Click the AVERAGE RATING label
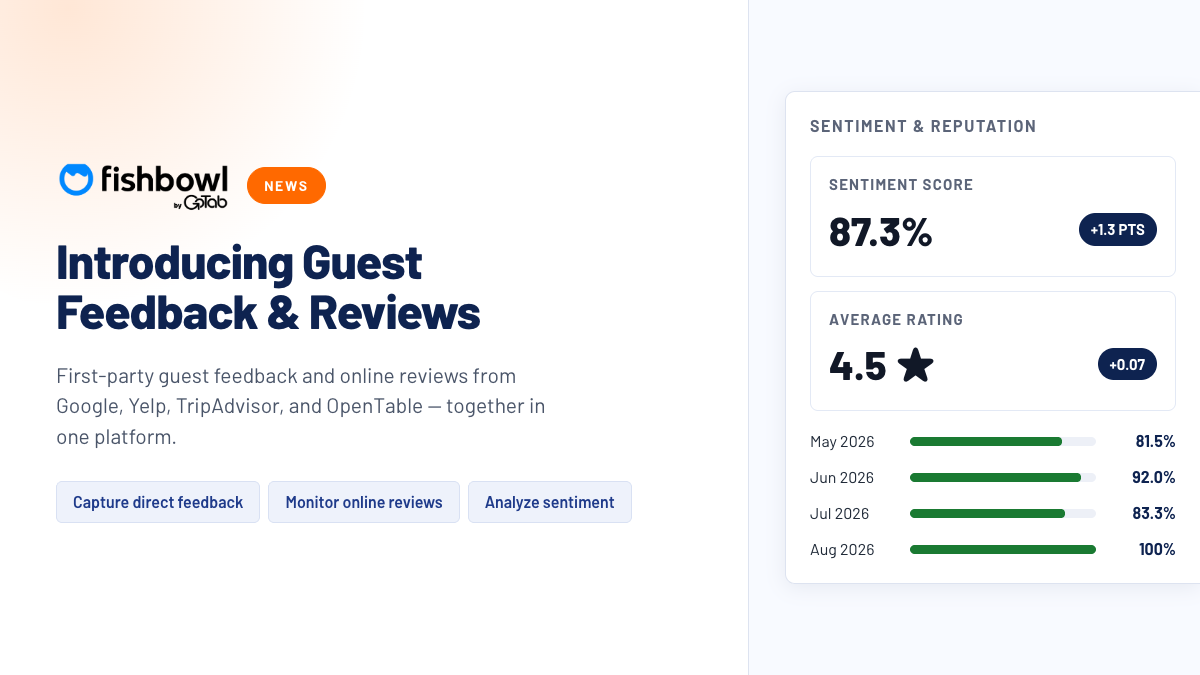This screenshot has width=1200, height=675. tap(896, 320)
